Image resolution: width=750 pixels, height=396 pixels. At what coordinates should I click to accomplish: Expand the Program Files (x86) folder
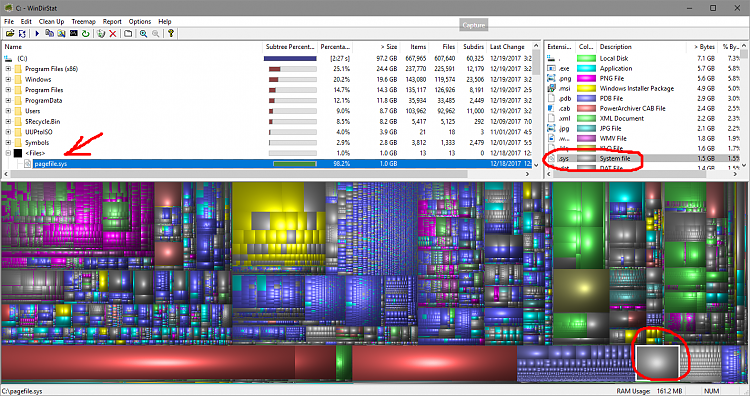8,69
